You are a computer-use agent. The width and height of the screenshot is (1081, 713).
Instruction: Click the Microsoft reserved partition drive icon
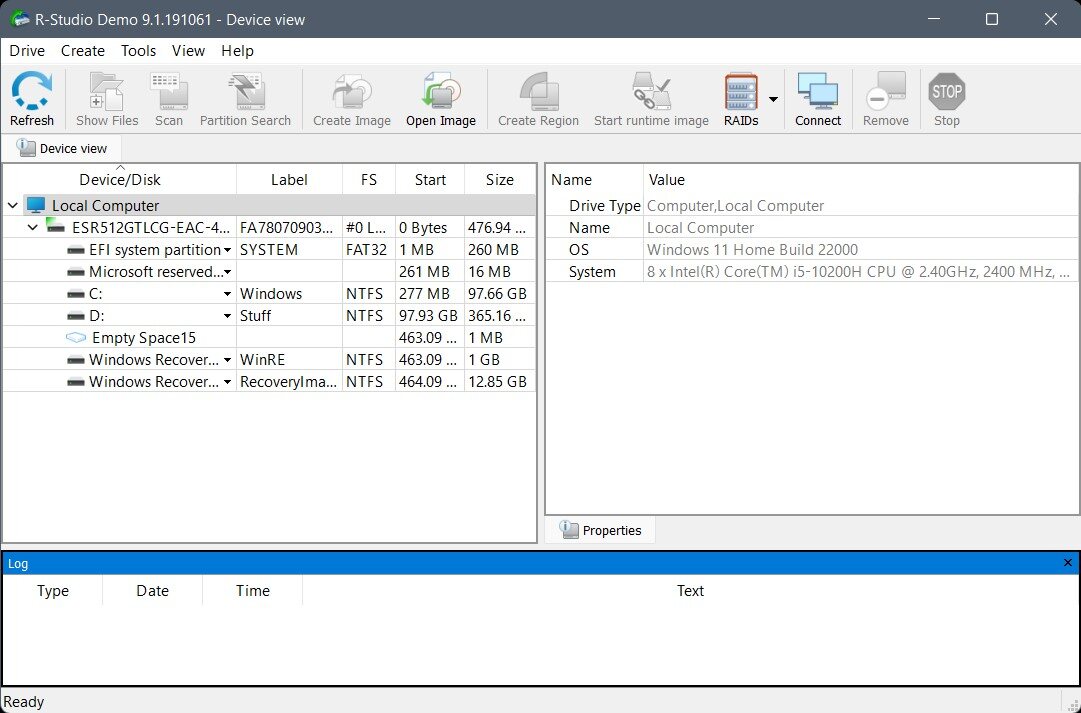pos(76,272)
